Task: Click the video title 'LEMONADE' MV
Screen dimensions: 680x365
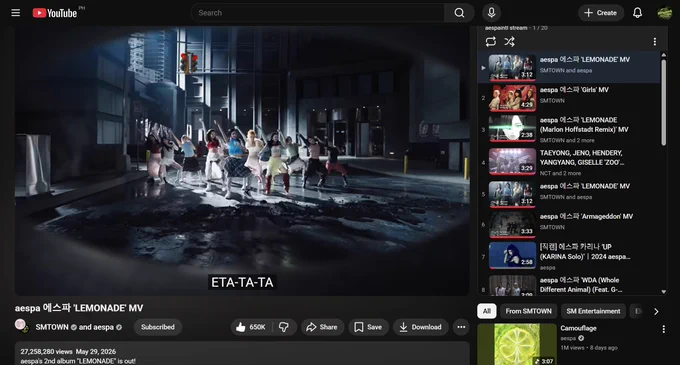Action: coord(79,308)
